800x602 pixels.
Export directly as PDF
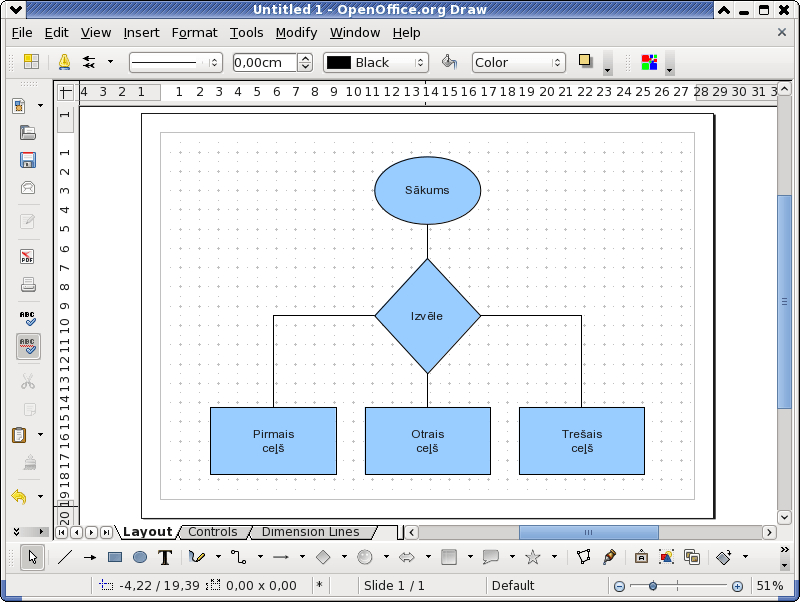pos(28,256)
